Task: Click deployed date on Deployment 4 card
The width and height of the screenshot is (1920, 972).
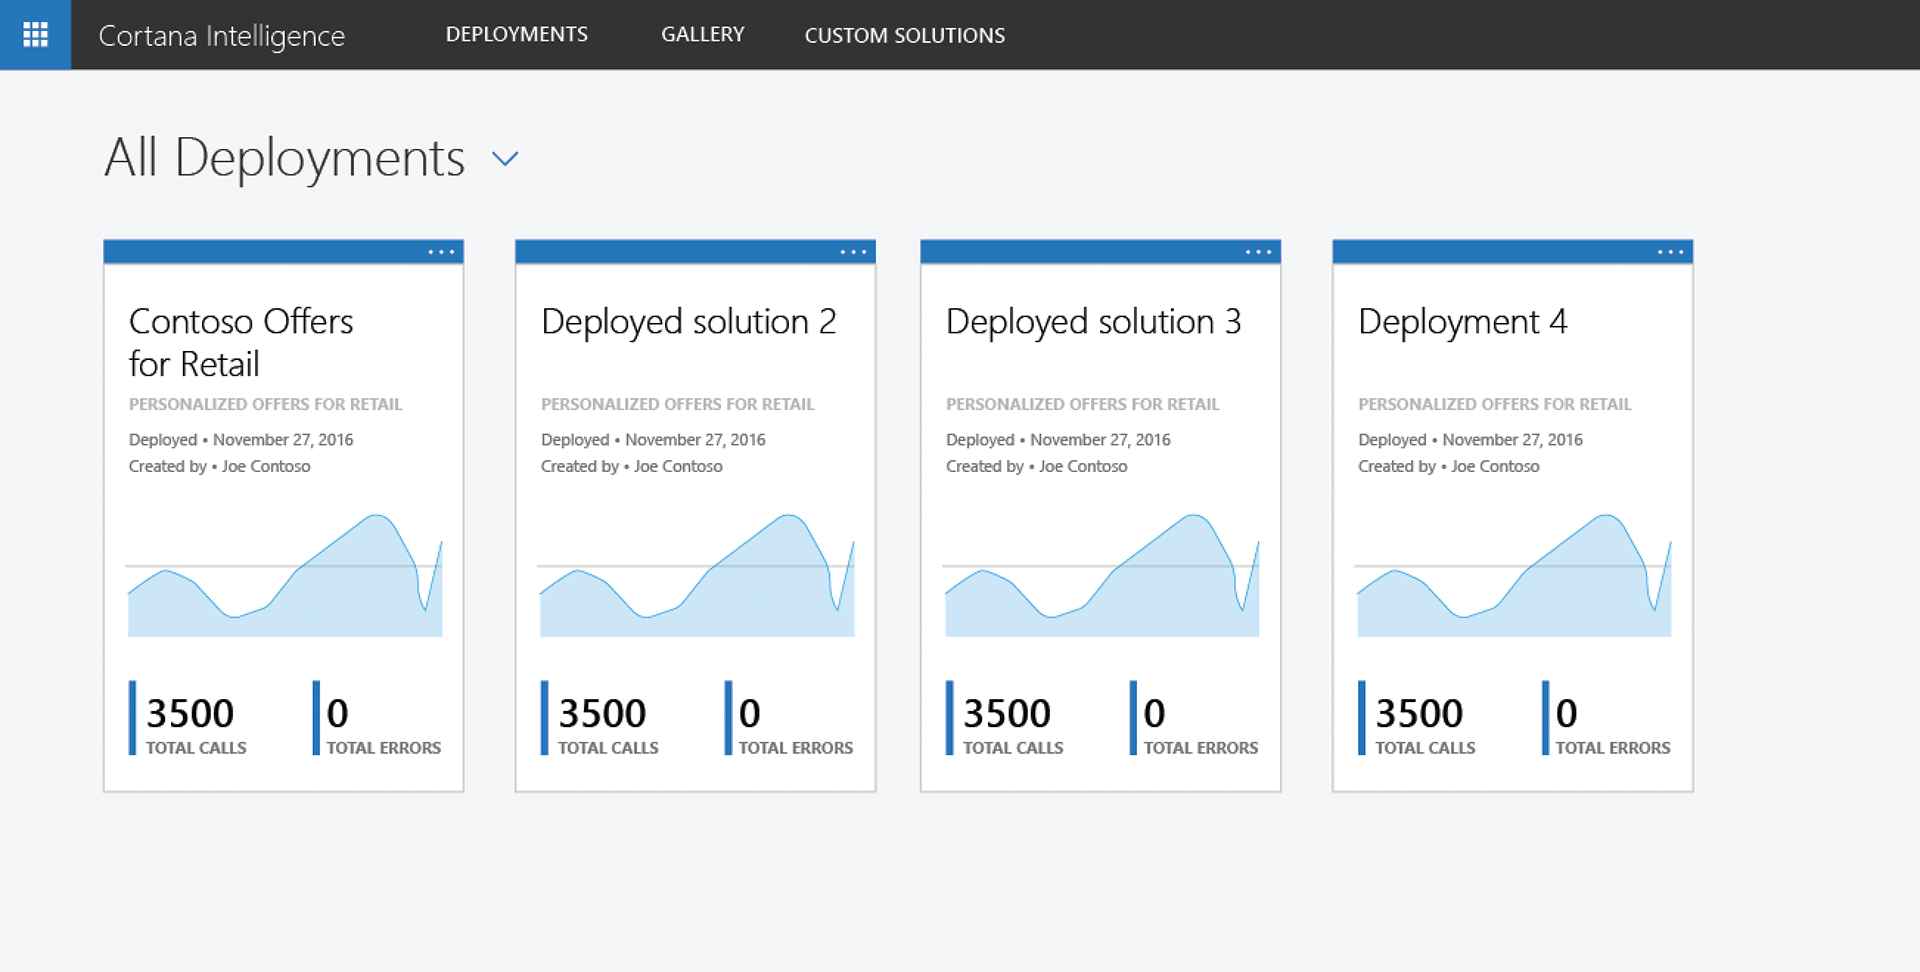Action: [x=1470, y=440]
